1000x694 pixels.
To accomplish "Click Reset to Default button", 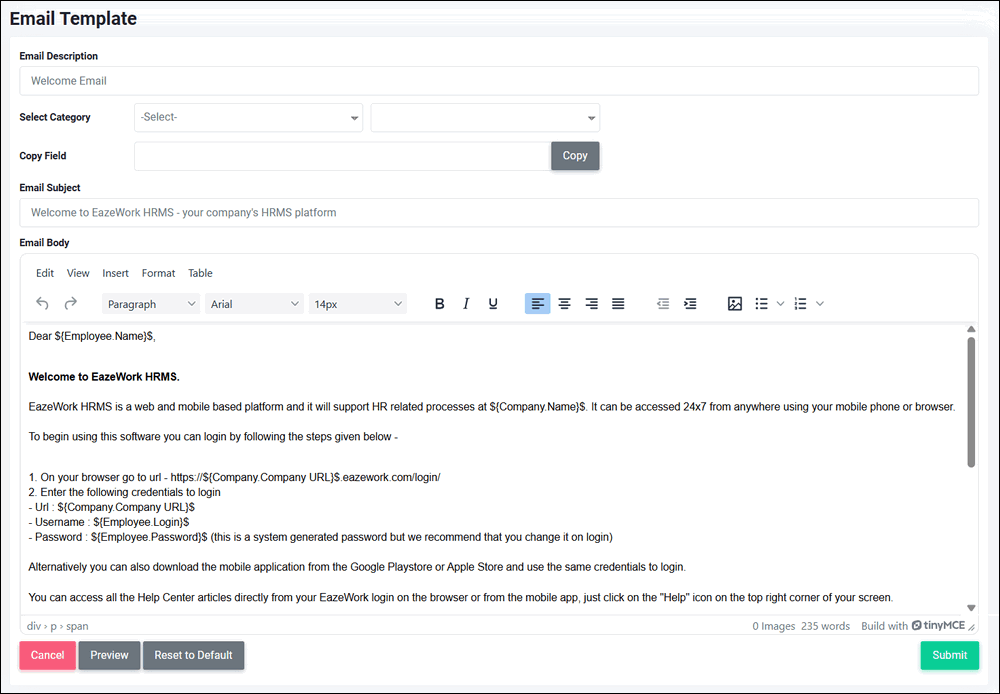I will pyautogui.click(x=193, y=655).
